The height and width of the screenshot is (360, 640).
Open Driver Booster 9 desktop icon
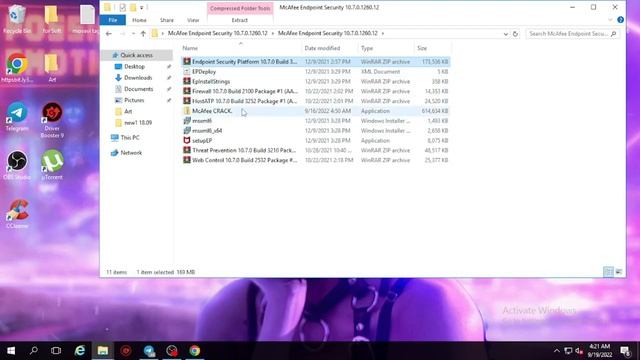[52, 120]
